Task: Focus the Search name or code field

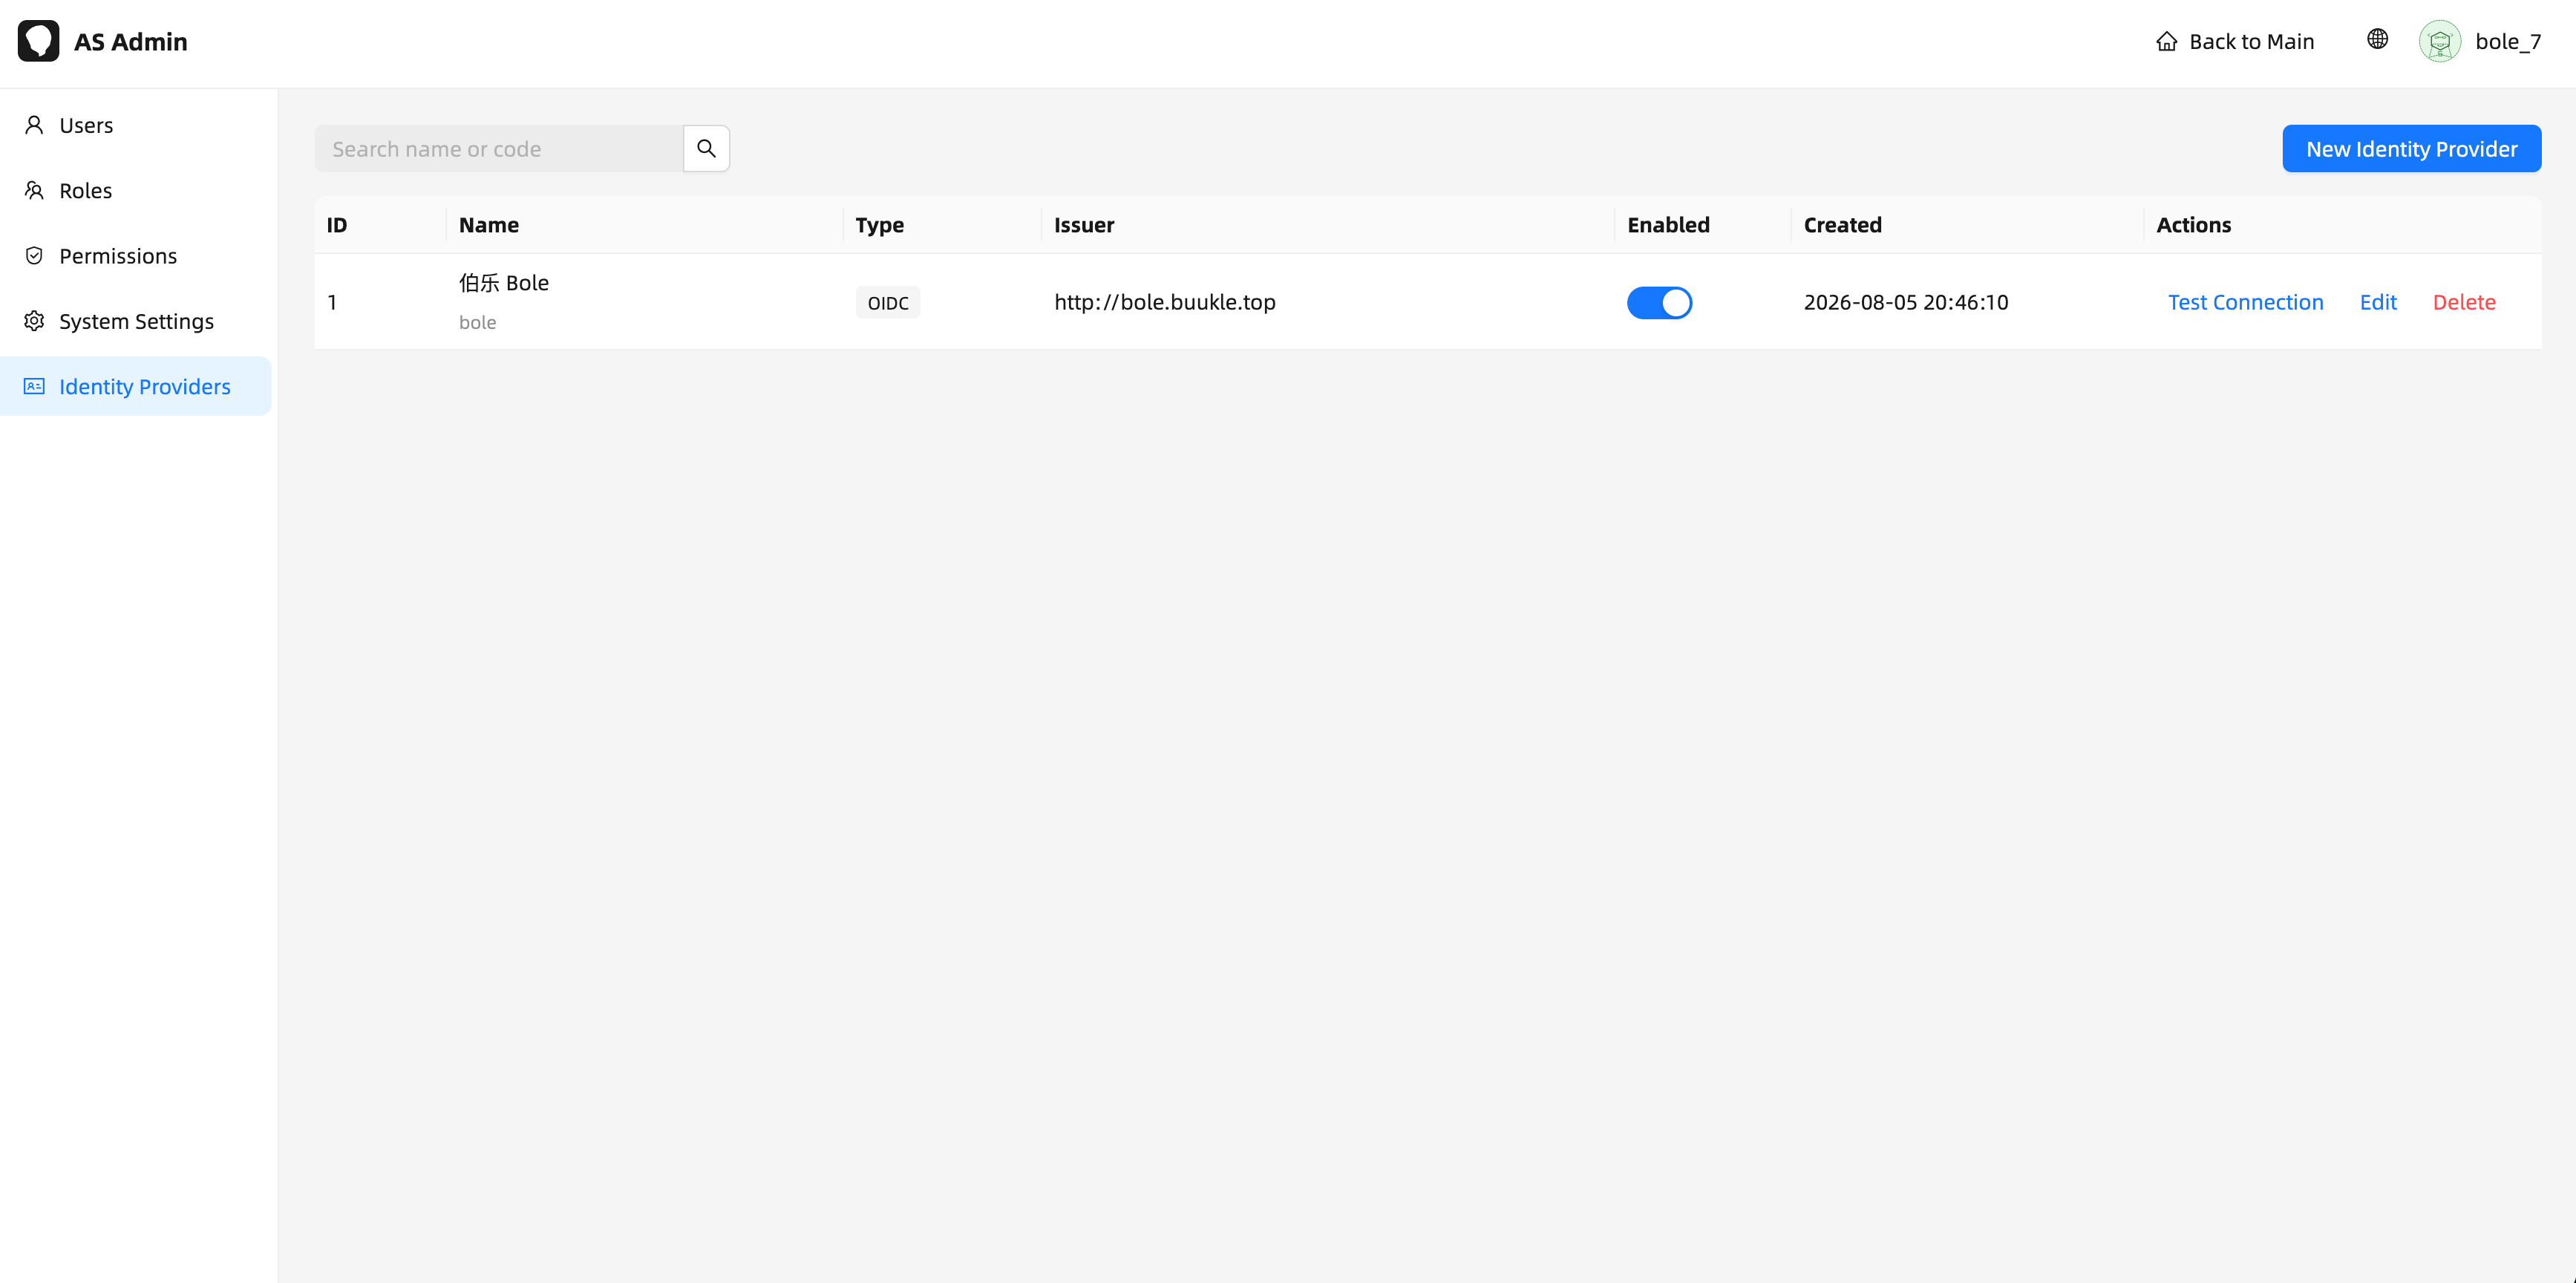Action: pos(499,149)
